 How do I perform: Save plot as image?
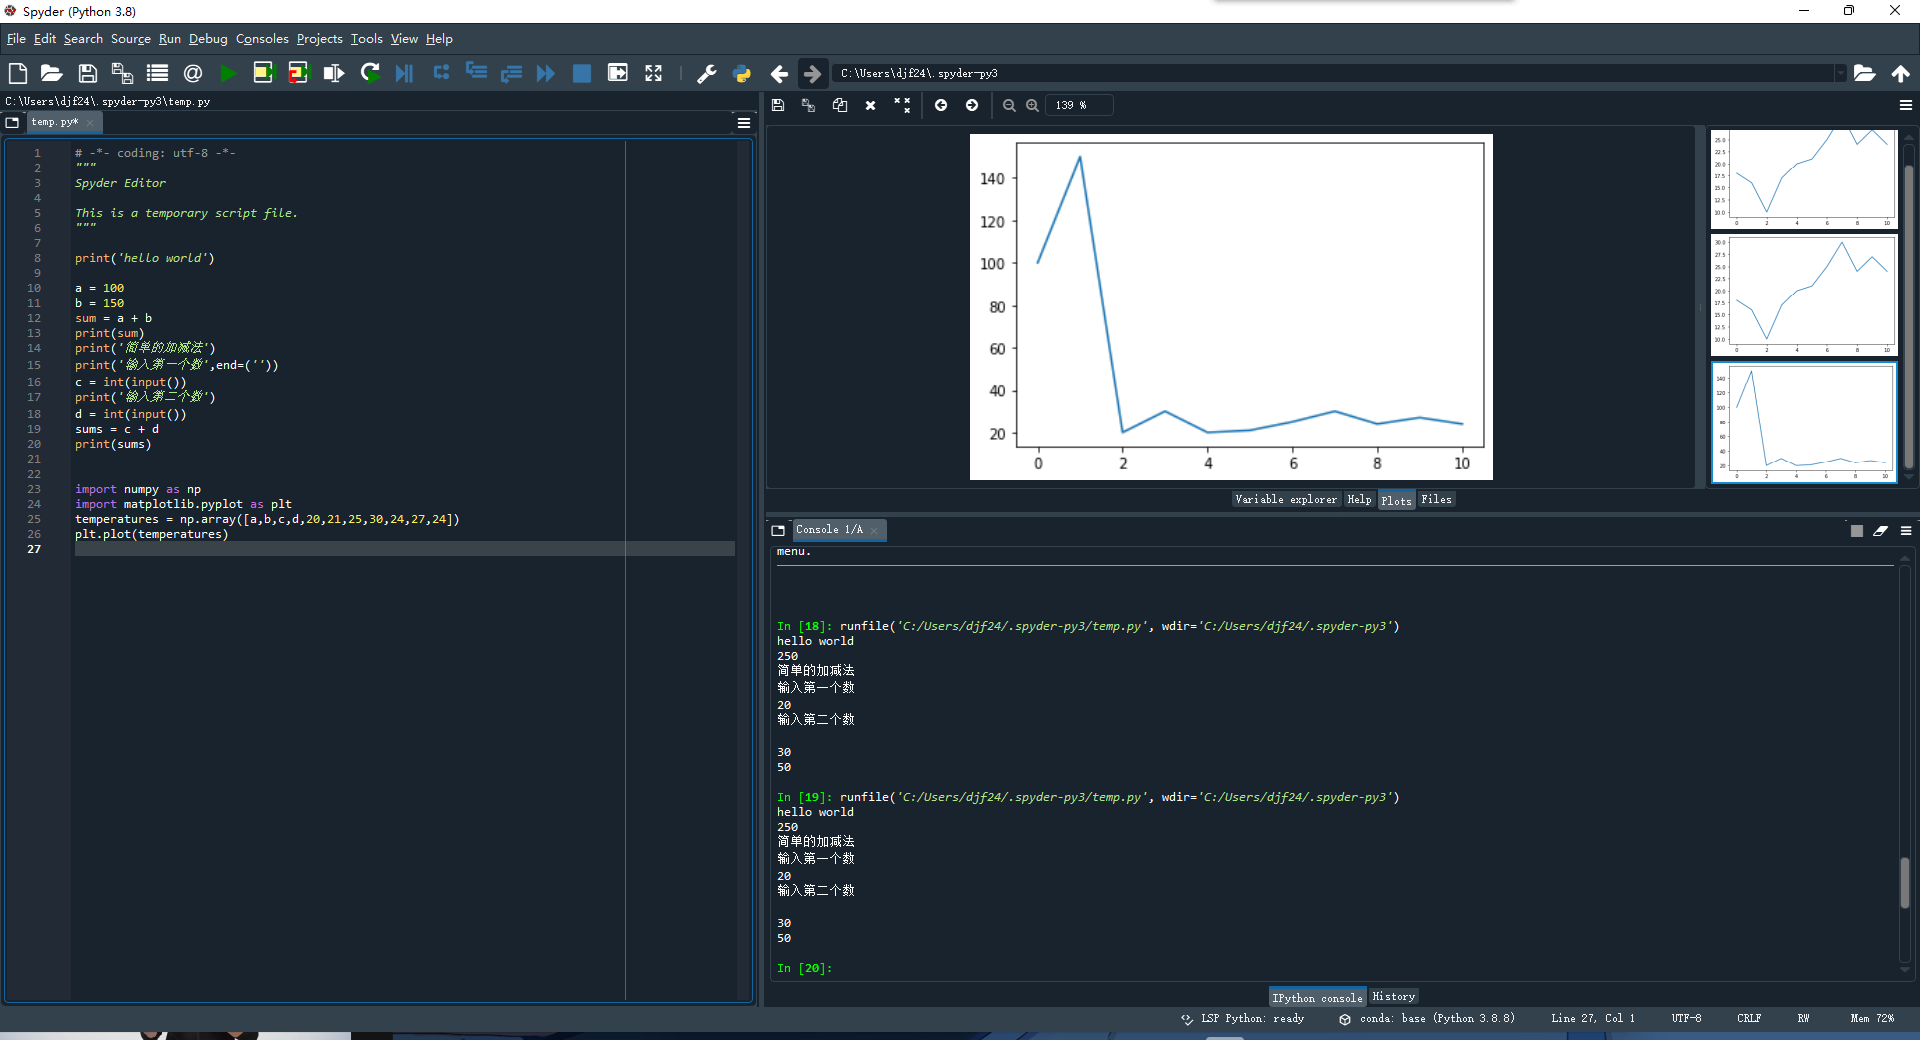click(x=778, y=105)
